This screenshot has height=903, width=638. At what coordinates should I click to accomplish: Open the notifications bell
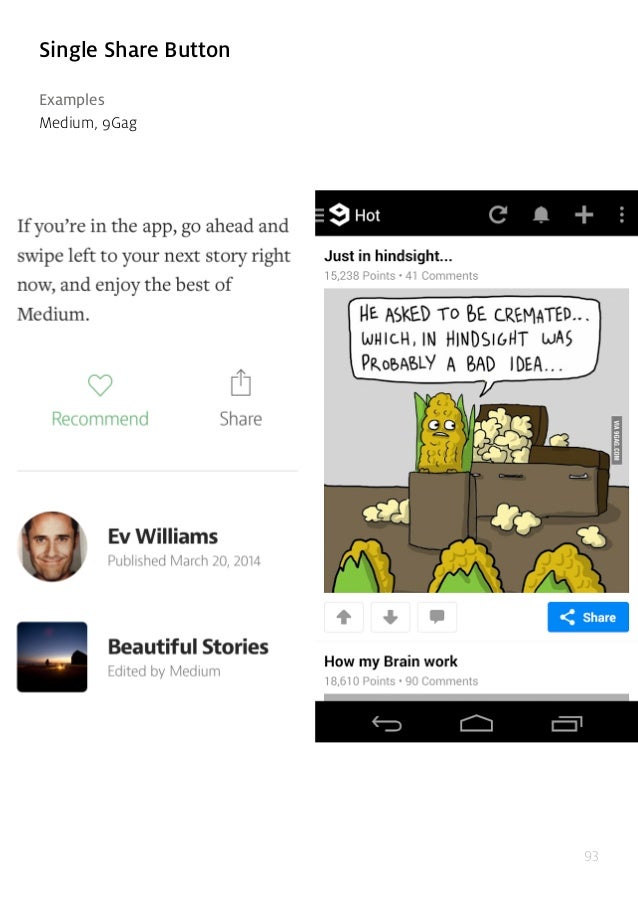[541, 215]
